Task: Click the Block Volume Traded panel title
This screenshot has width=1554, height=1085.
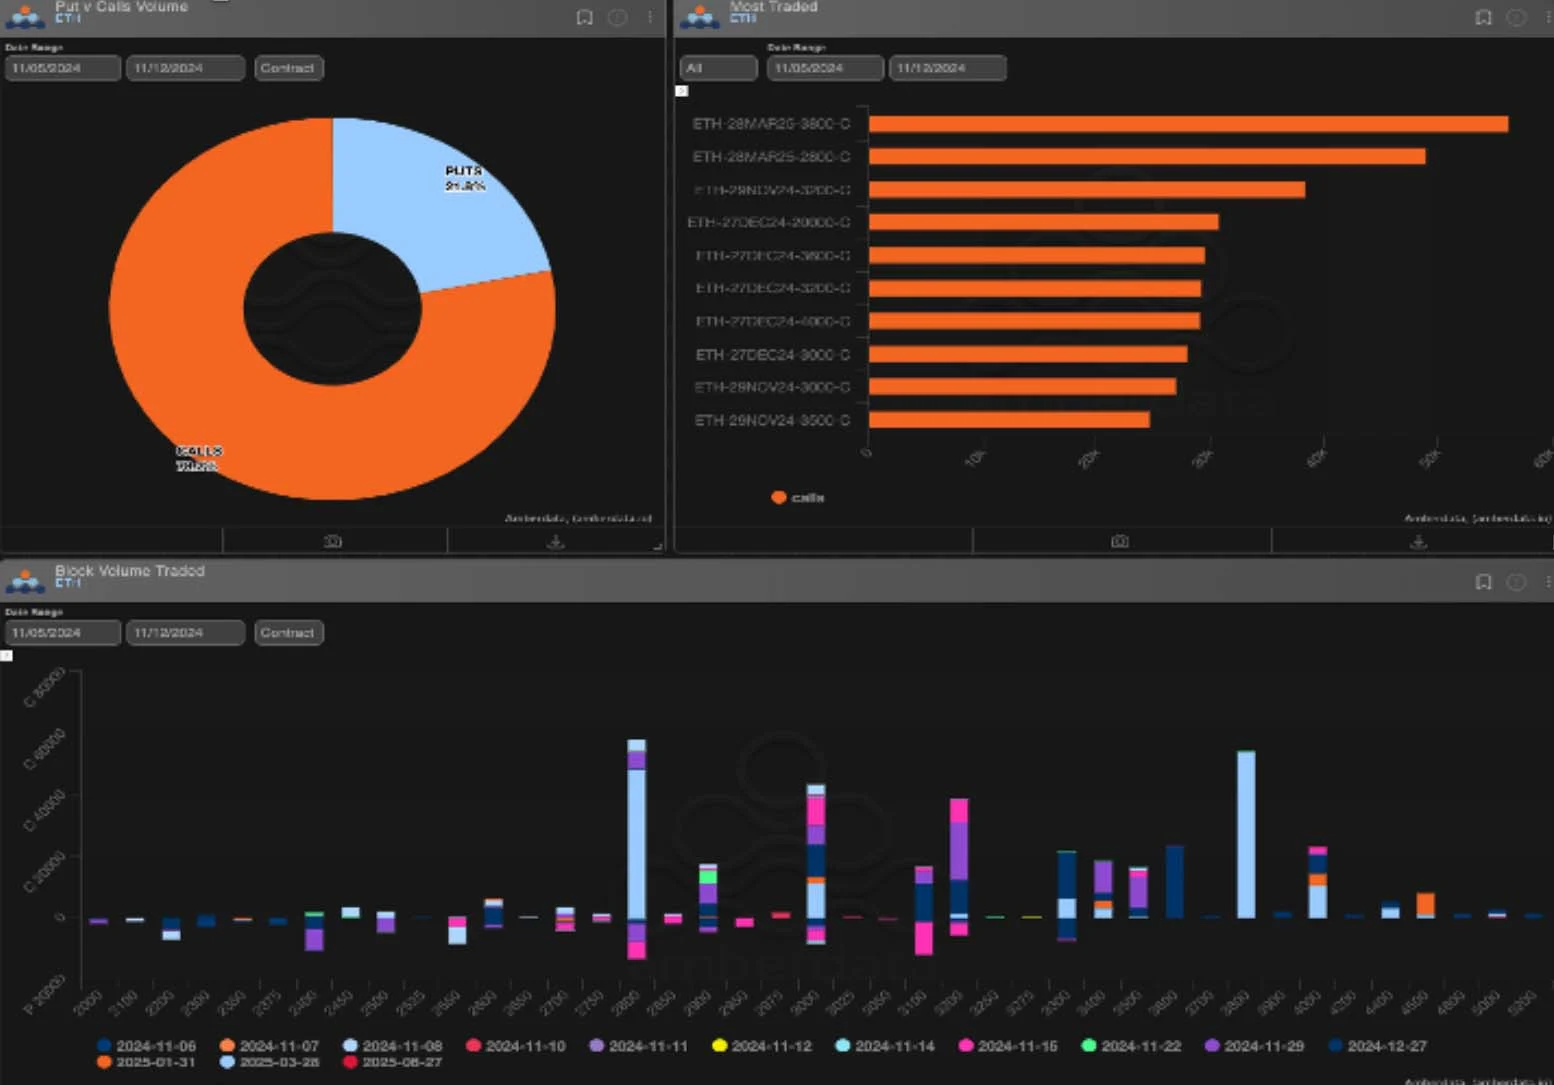Action: tap(130, 571)
